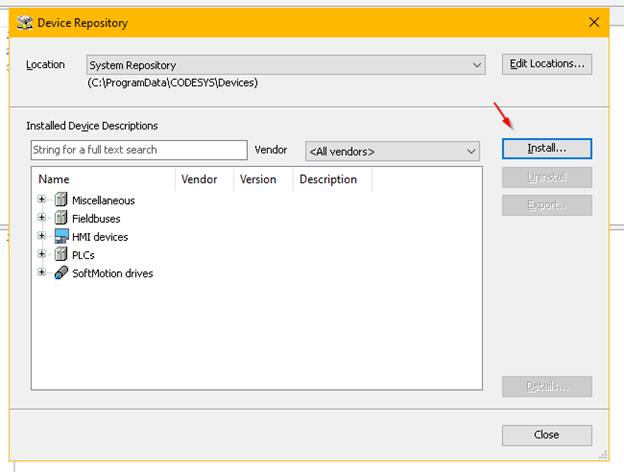Sort by the Version column header

pyautogui.click(x=263, y=179)
